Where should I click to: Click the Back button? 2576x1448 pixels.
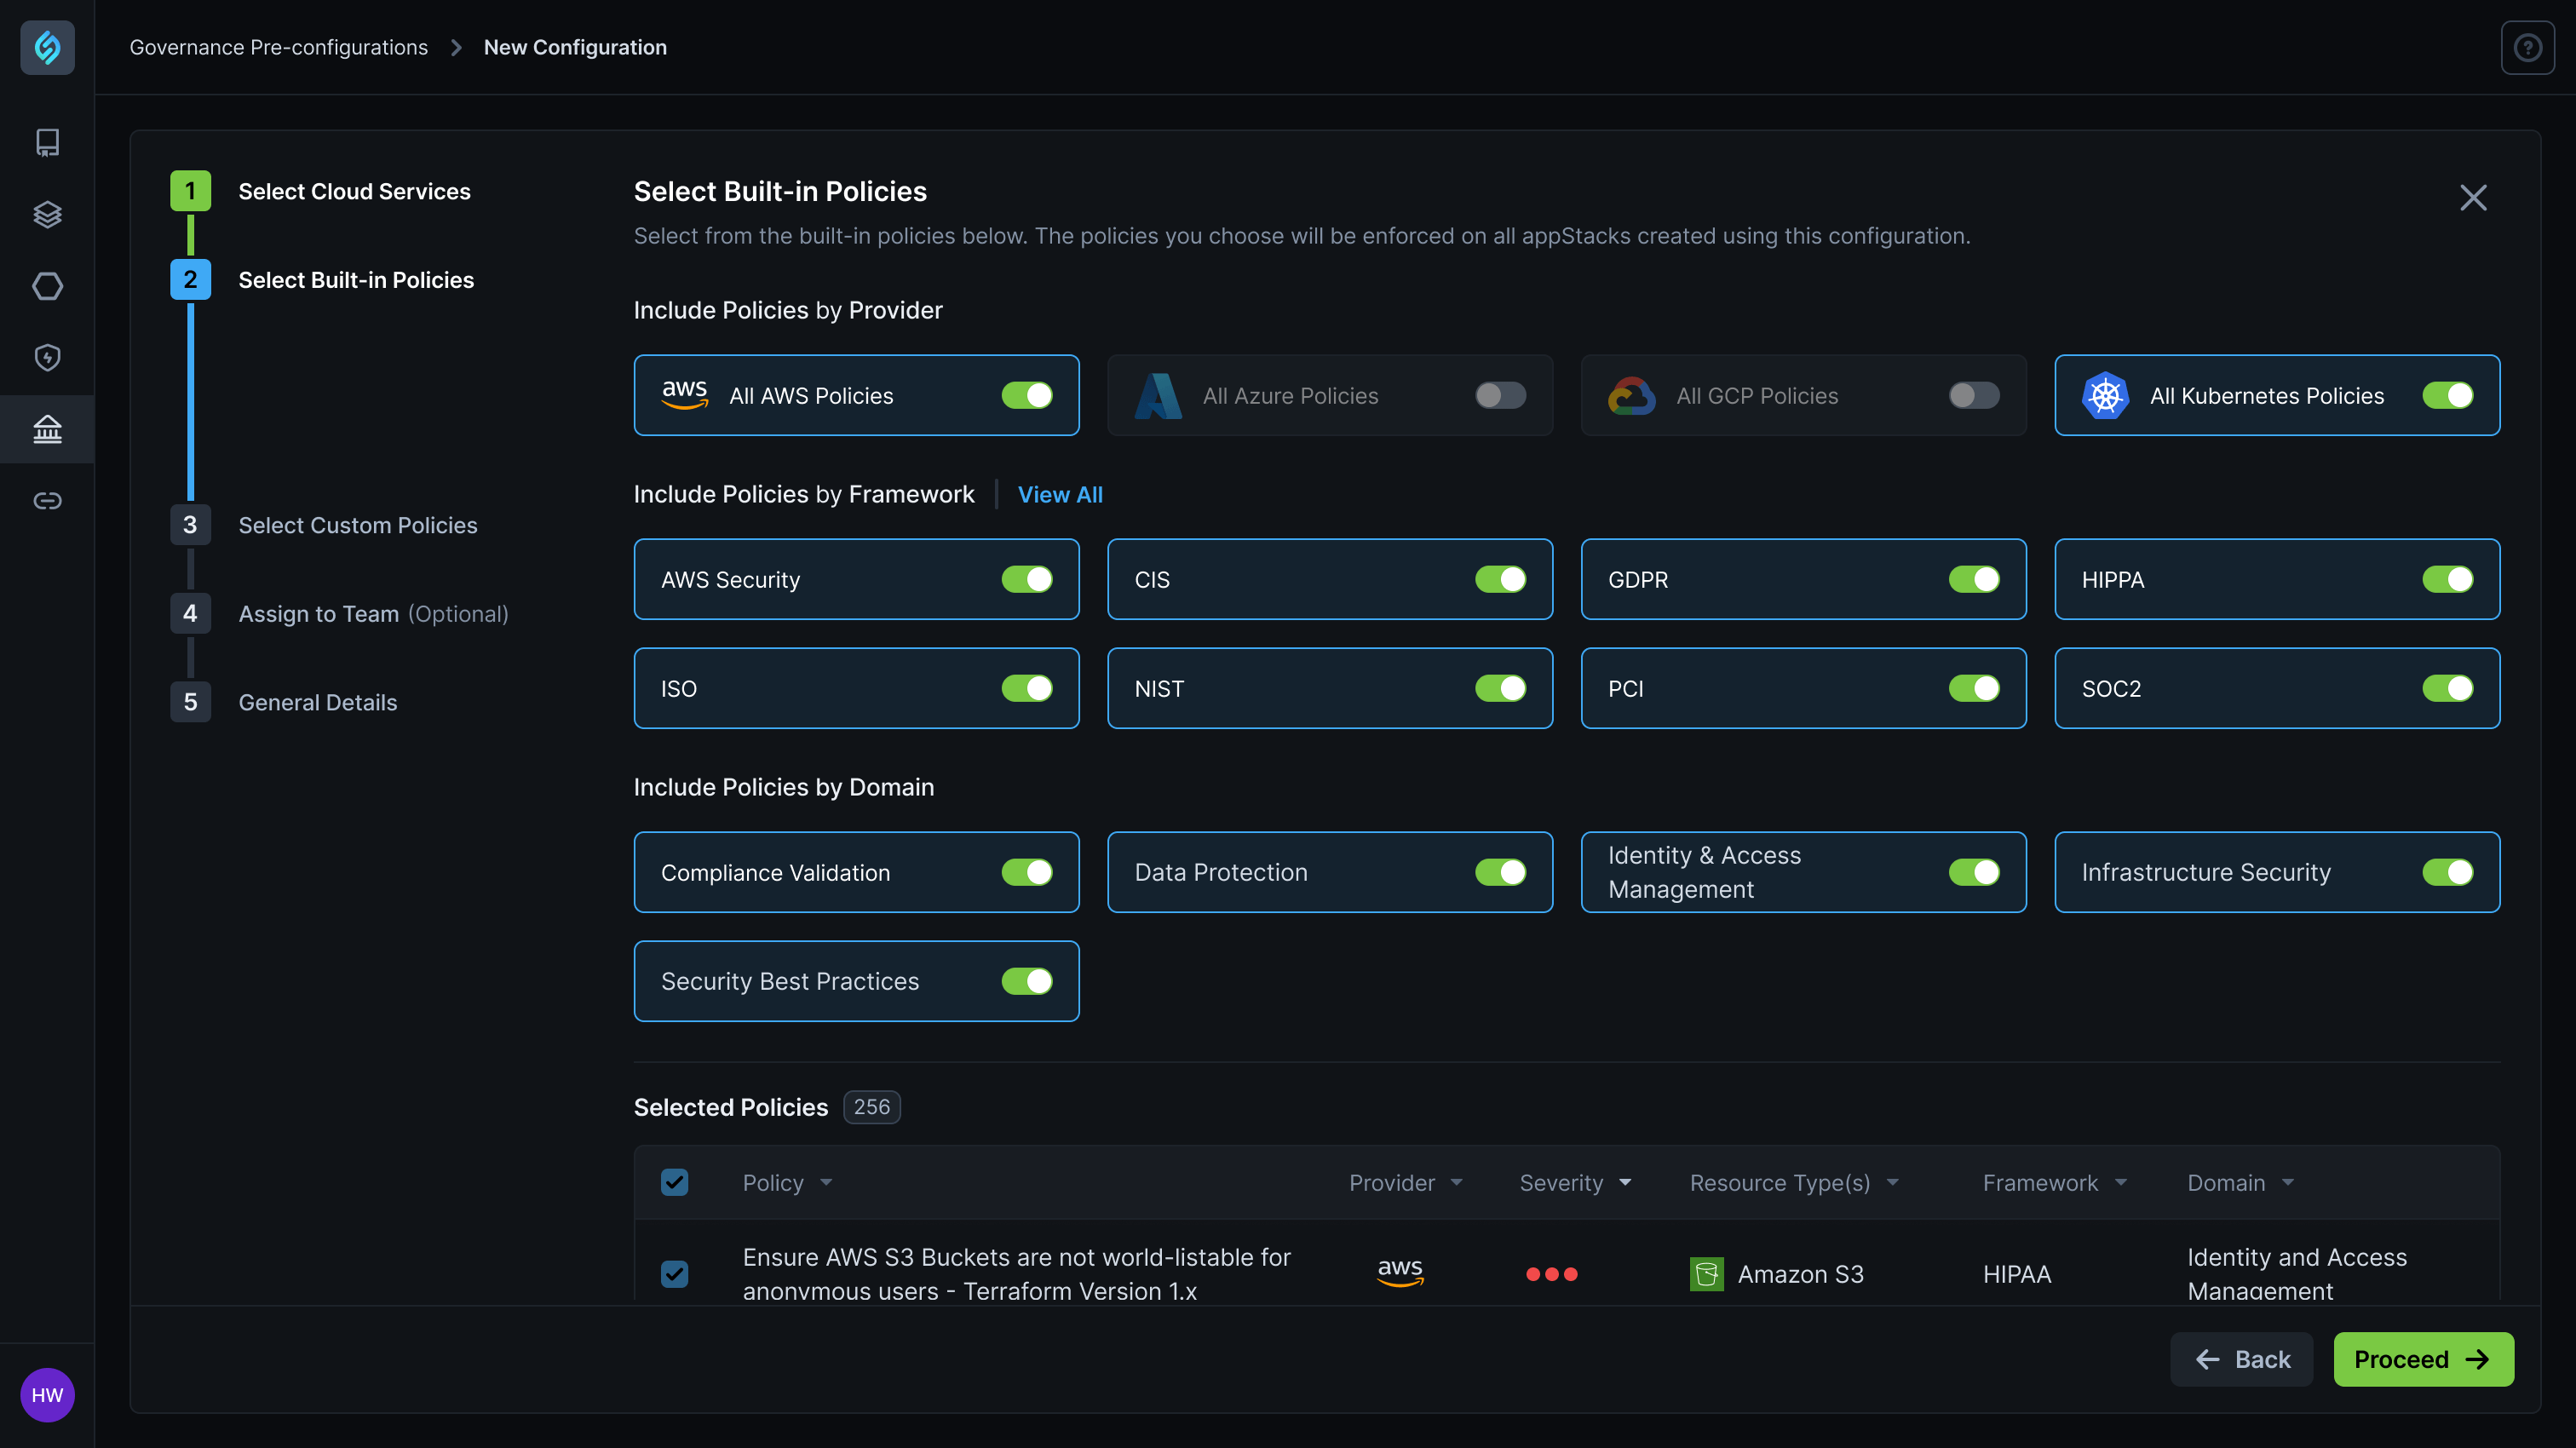point(2241,1358)
